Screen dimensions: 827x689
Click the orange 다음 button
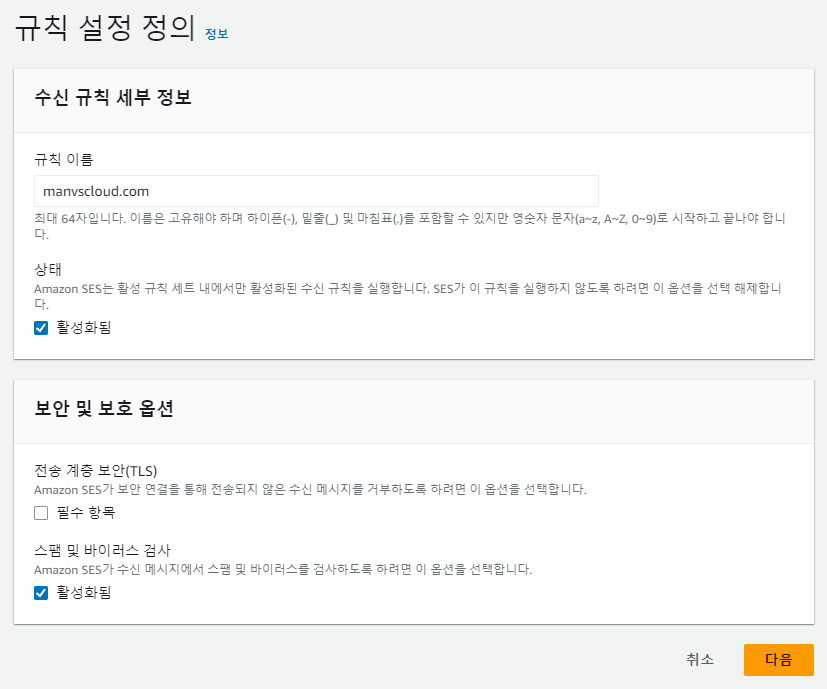[778, 660]
